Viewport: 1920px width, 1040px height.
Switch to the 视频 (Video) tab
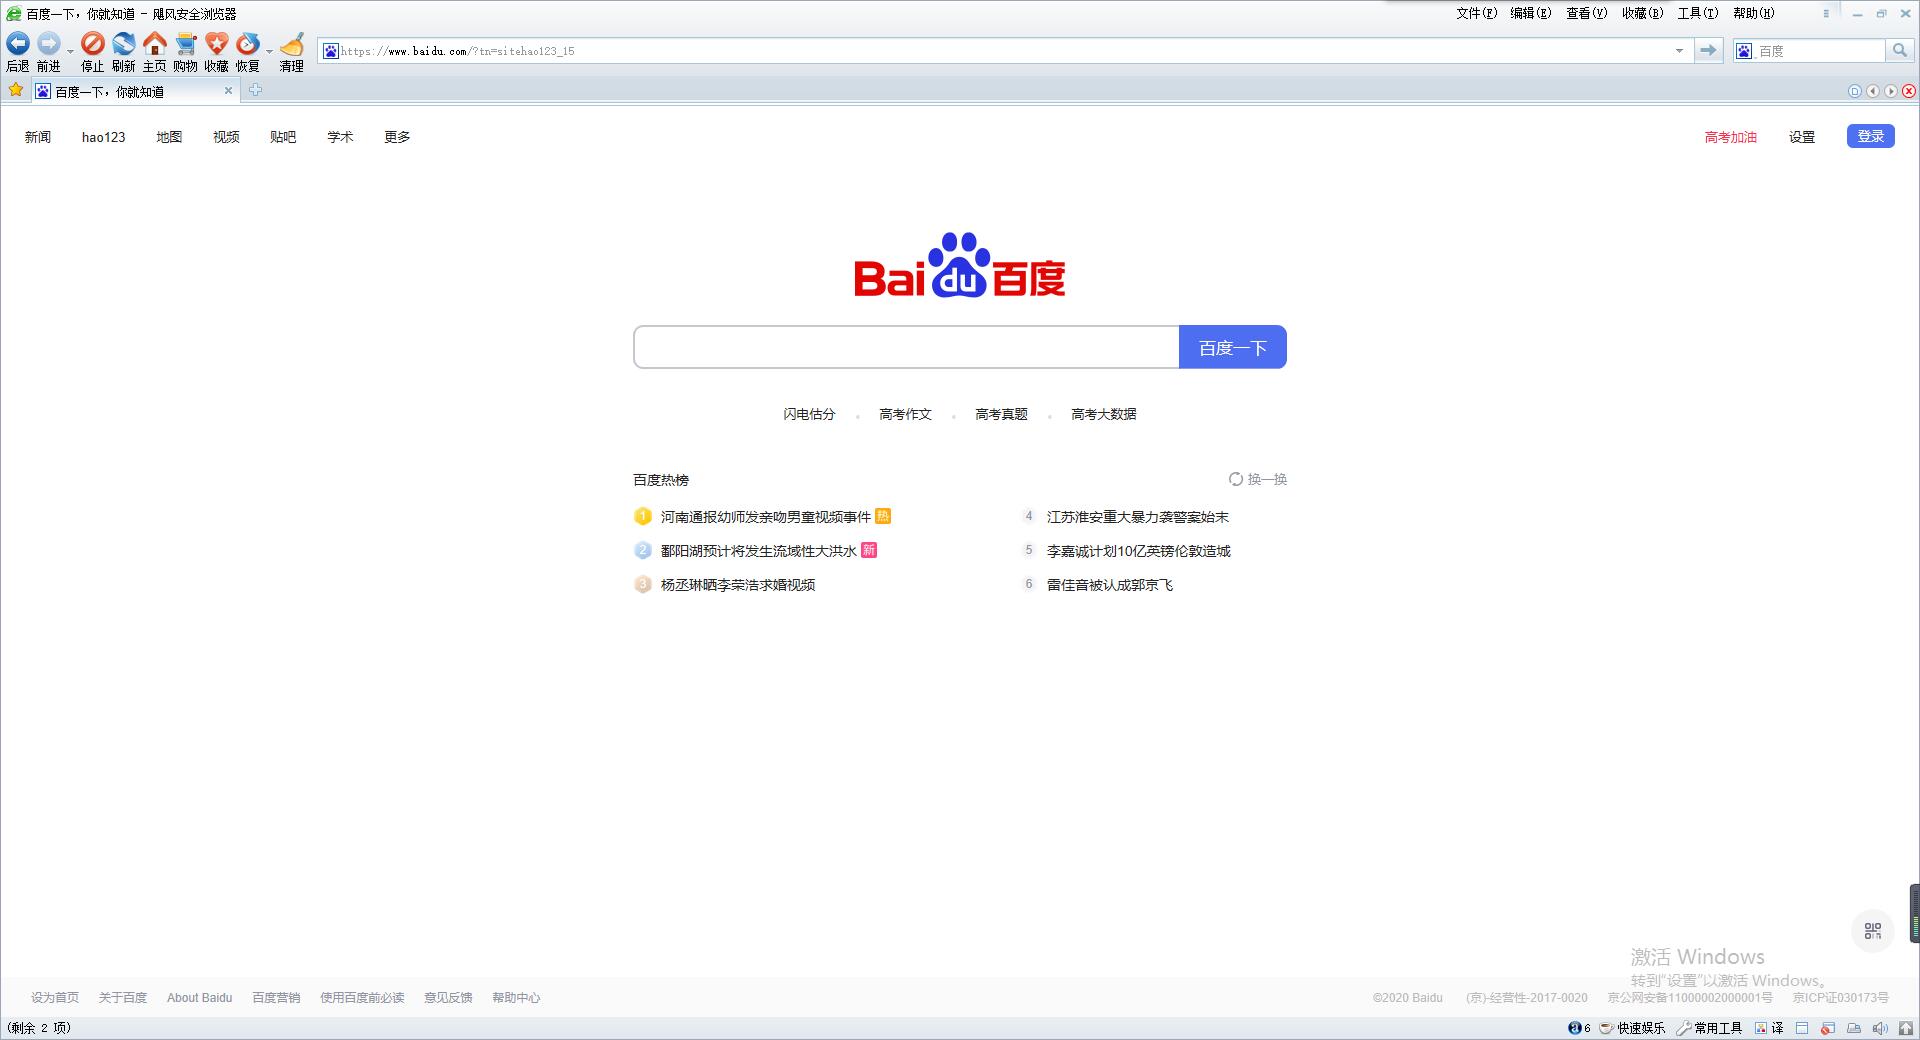click(x=225, y=137)
